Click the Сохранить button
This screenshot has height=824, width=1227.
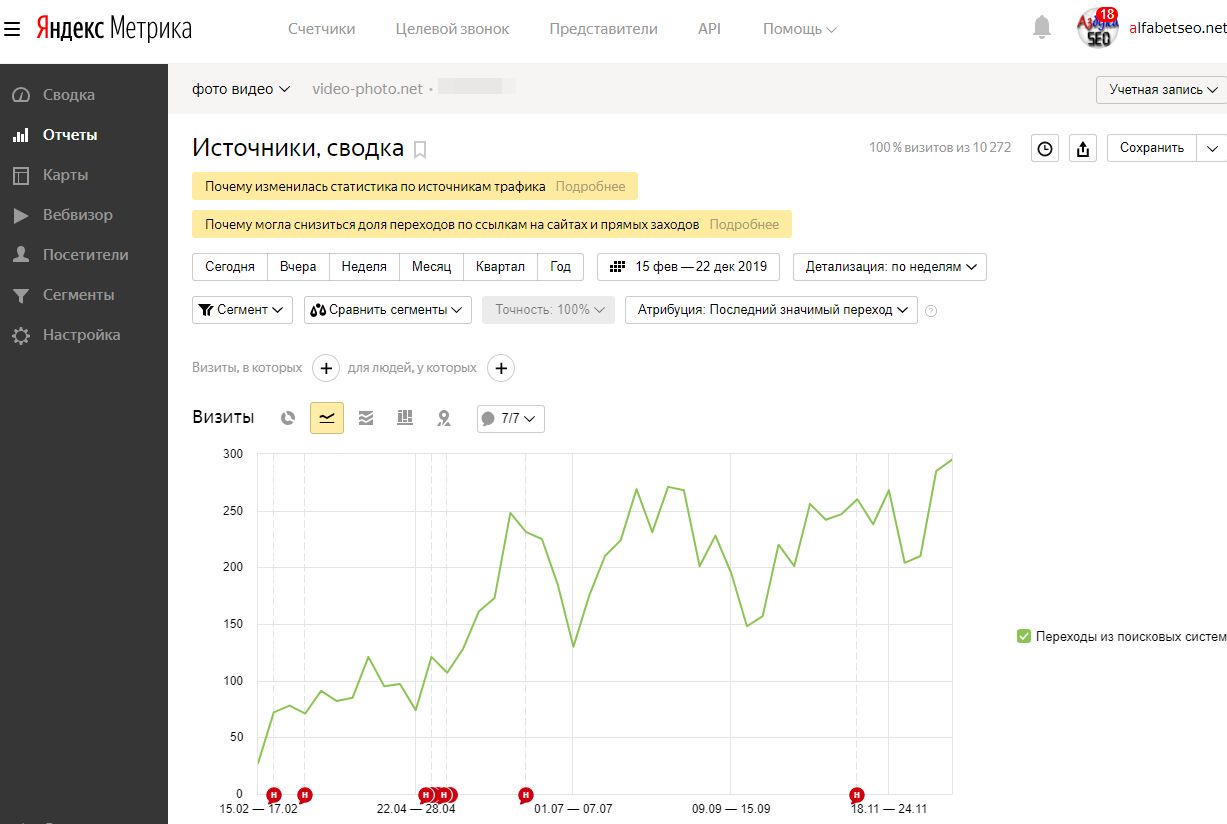tap(1151, 148)
